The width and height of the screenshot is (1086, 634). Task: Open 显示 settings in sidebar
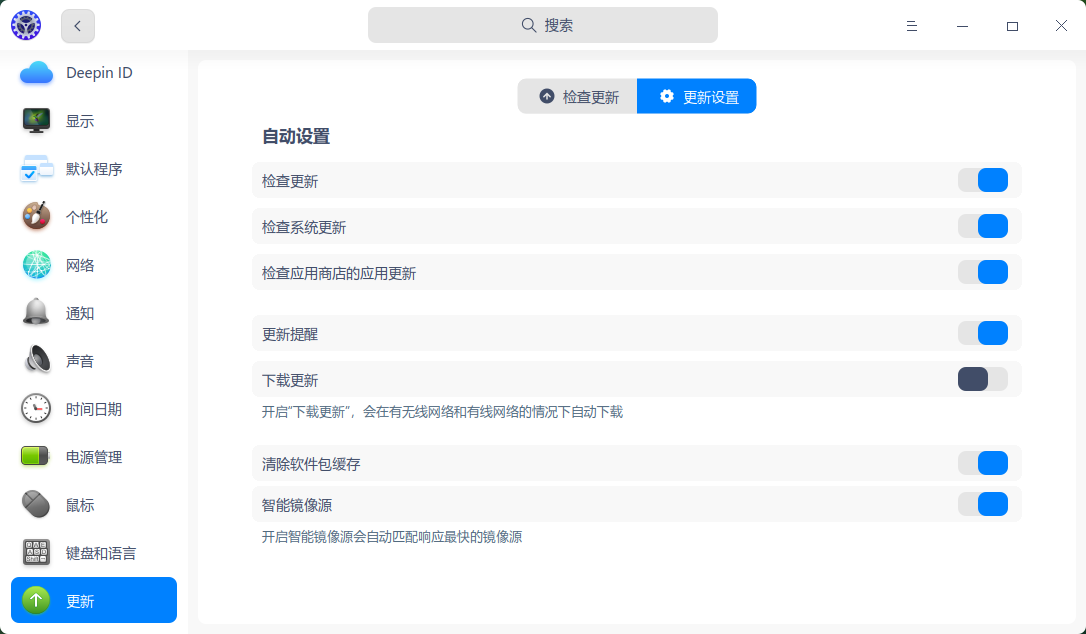click(94, 121)
